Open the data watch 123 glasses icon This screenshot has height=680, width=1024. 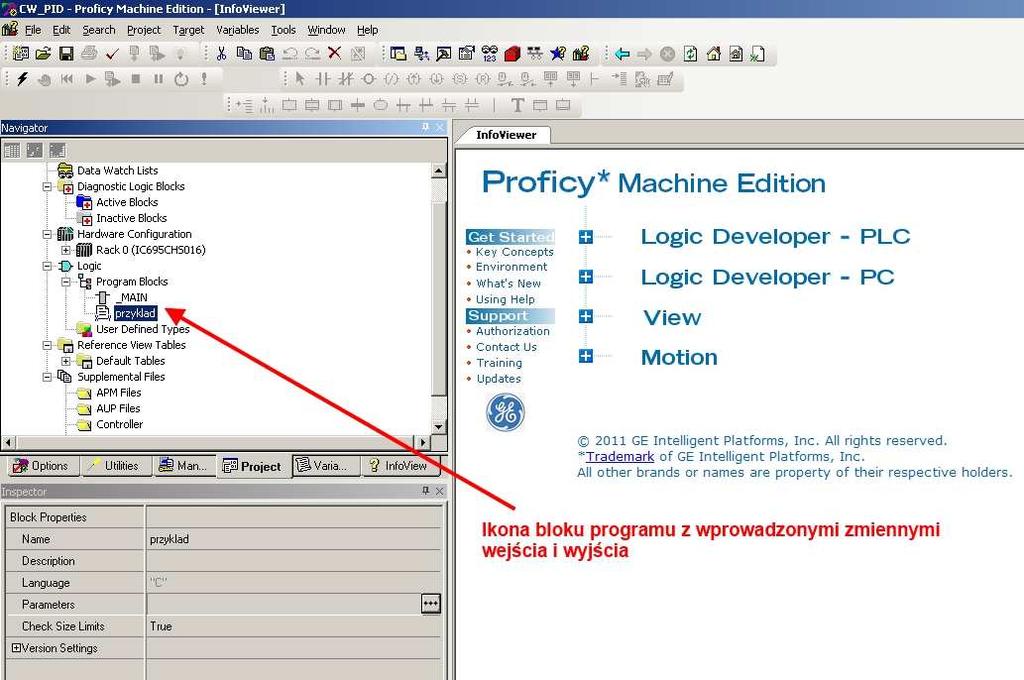(x=489, y=54)
